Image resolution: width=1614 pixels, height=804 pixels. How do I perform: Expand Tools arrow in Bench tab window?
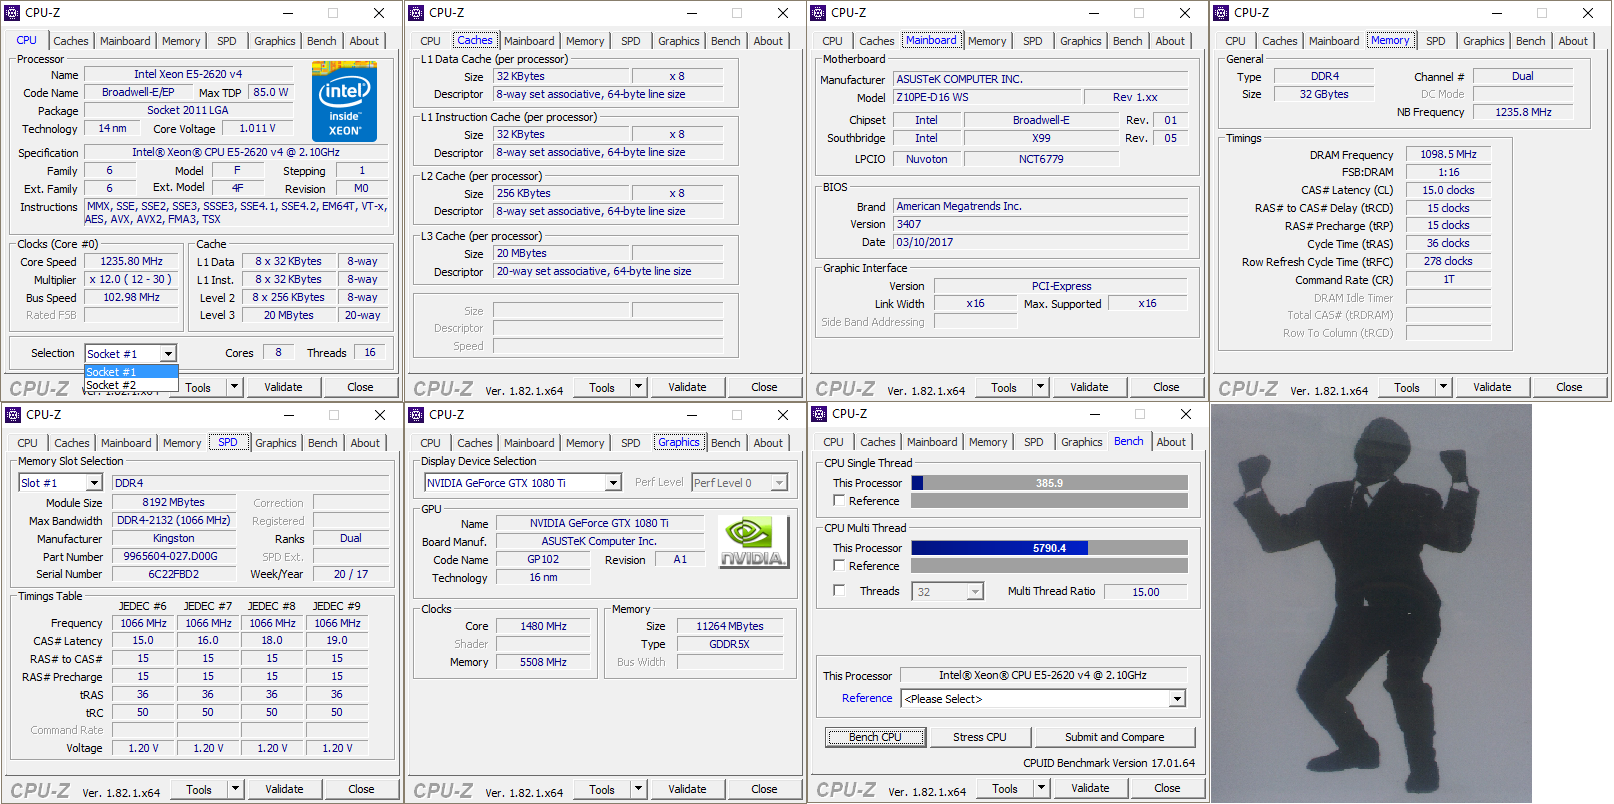1041,788
